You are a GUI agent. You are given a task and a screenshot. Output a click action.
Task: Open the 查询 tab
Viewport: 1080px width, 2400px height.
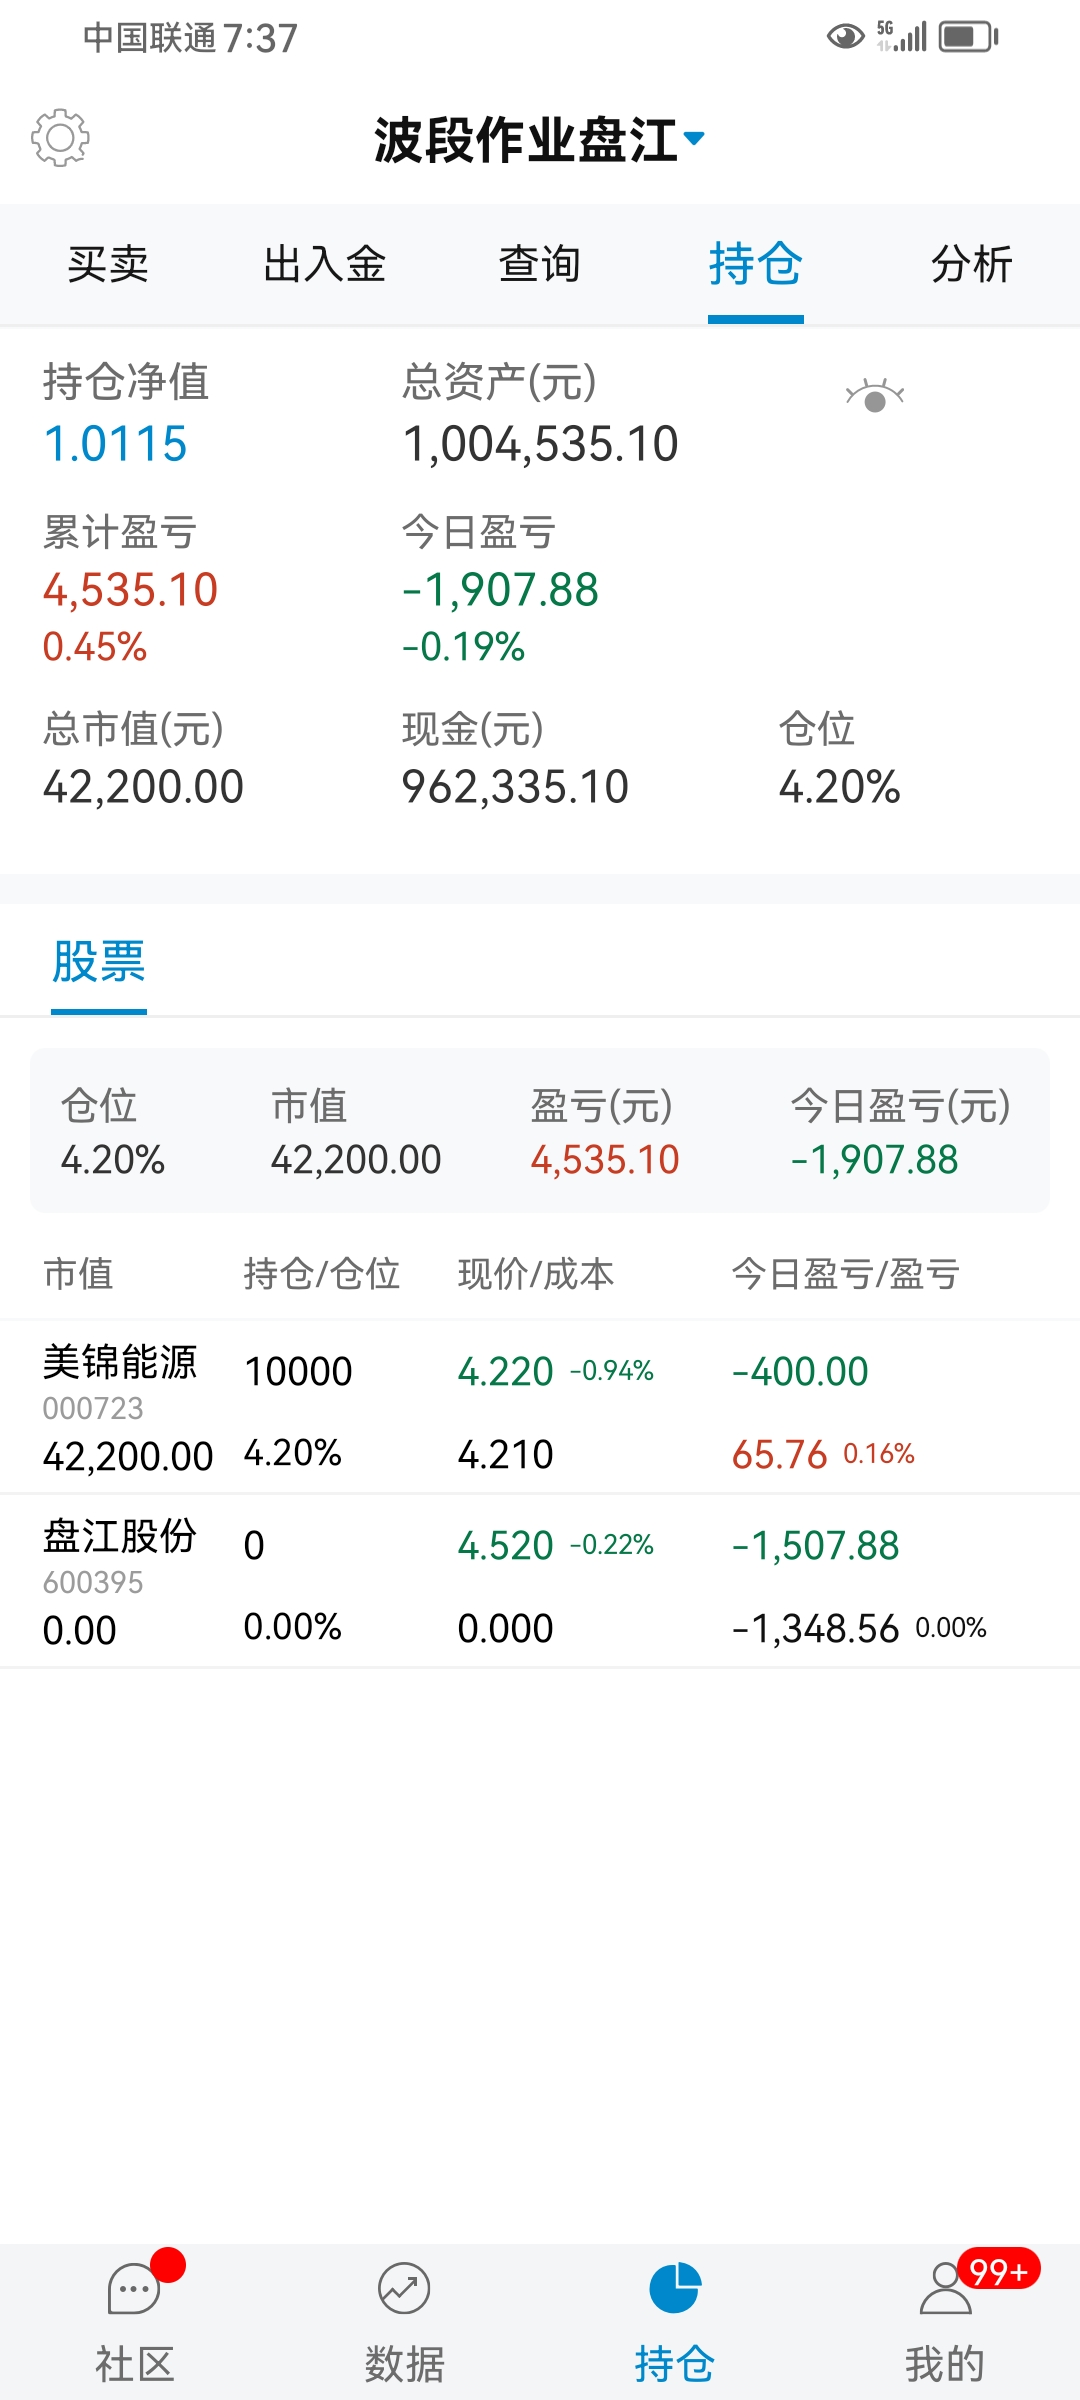(540, 265)
